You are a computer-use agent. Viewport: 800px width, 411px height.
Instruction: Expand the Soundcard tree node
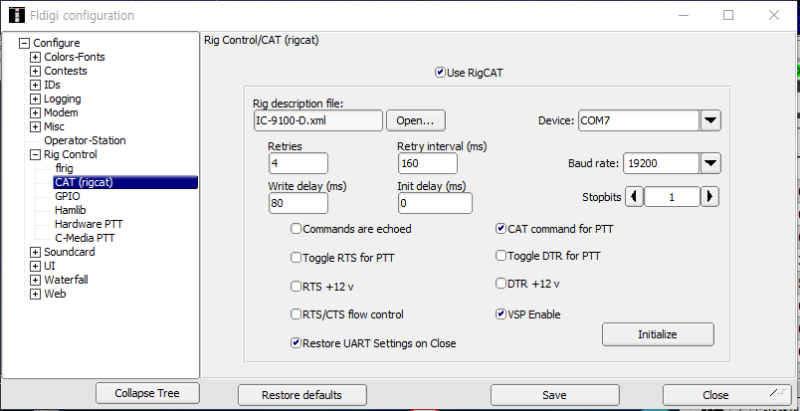click(x=35, y=252)
